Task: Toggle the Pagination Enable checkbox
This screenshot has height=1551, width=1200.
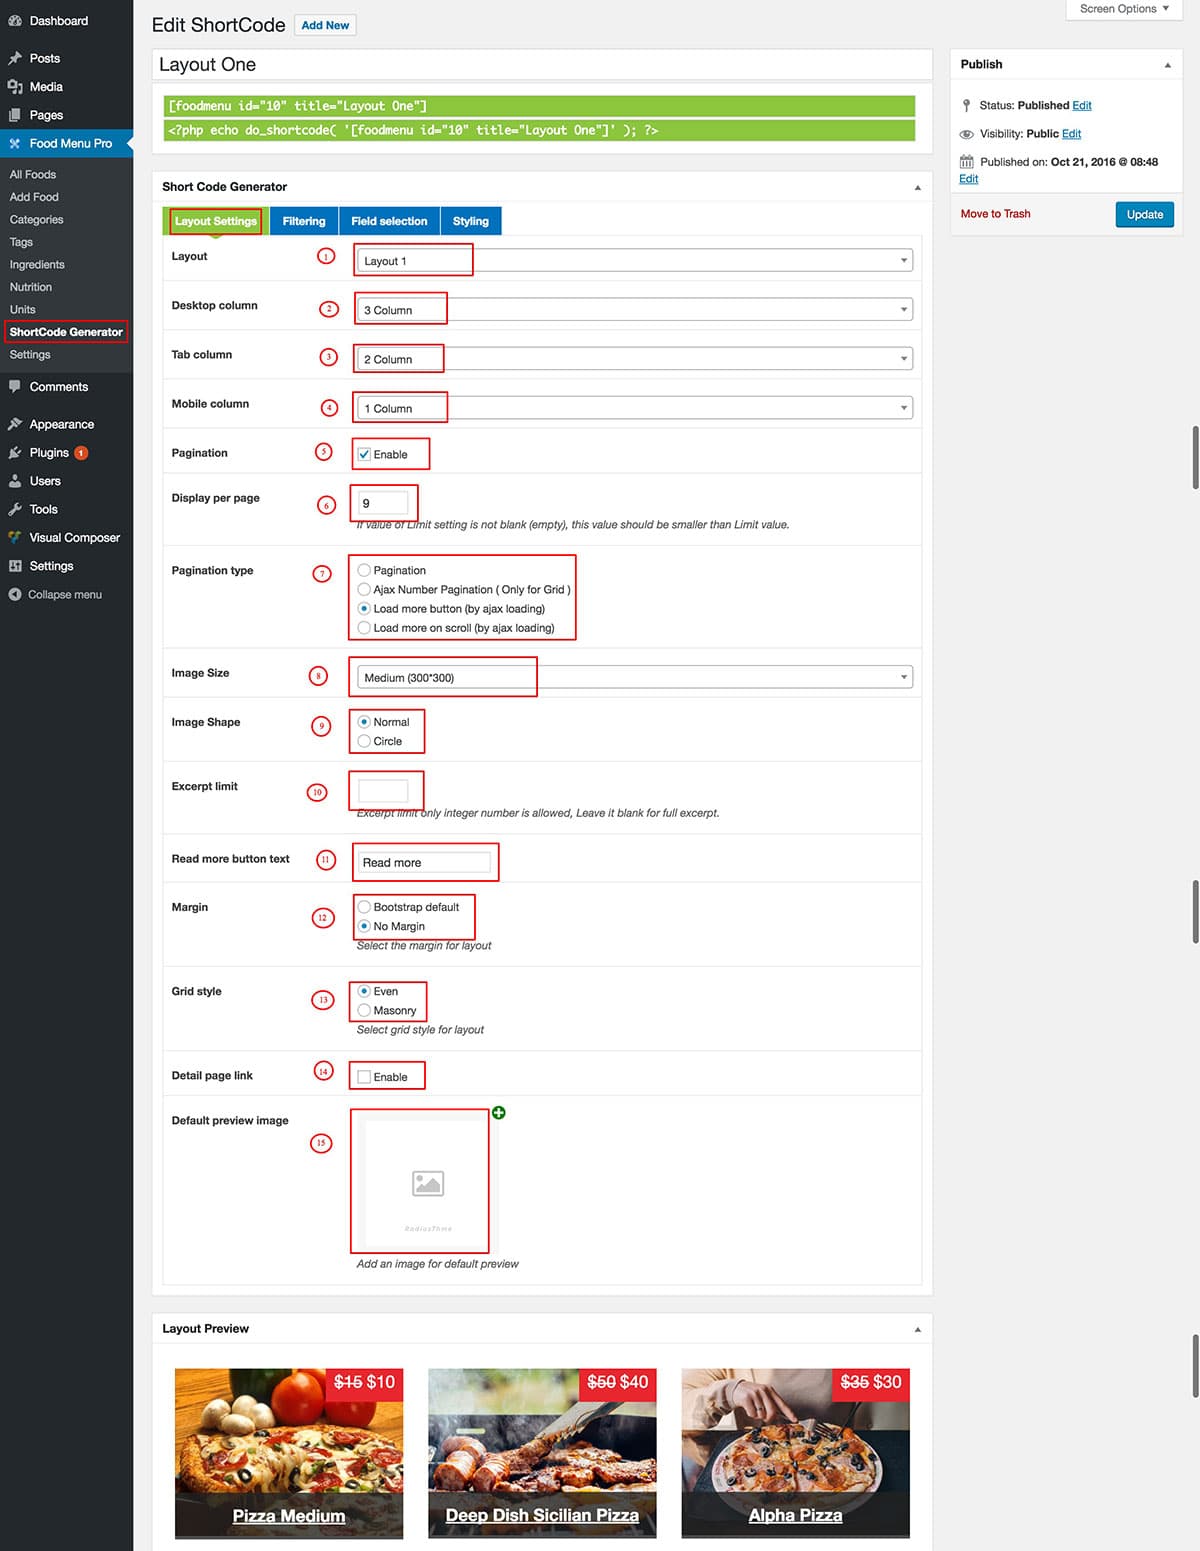Action: pyautogui.click(x=364, y=454)
